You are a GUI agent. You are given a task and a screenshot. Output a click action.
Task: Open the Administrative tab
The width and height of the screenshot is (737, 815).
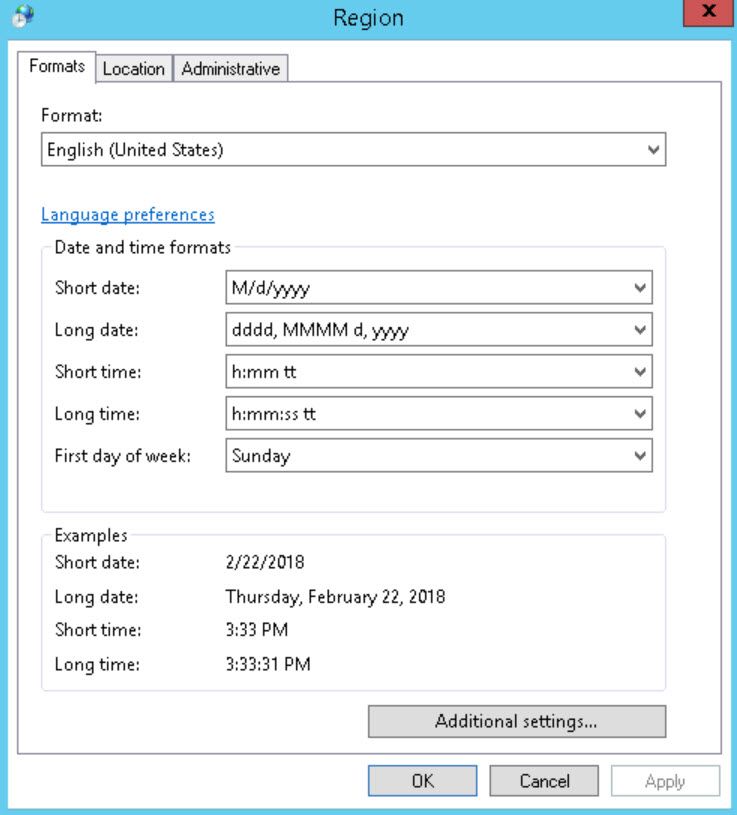tap(231, 69)
